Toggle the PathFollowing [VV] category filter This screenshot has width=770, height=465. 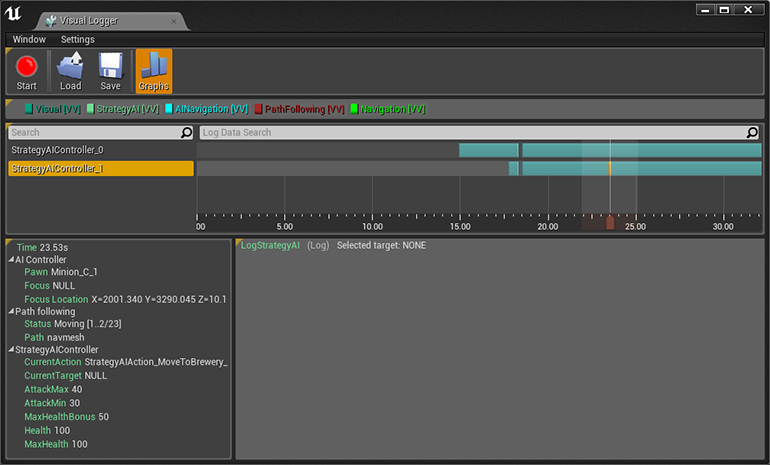300,109
